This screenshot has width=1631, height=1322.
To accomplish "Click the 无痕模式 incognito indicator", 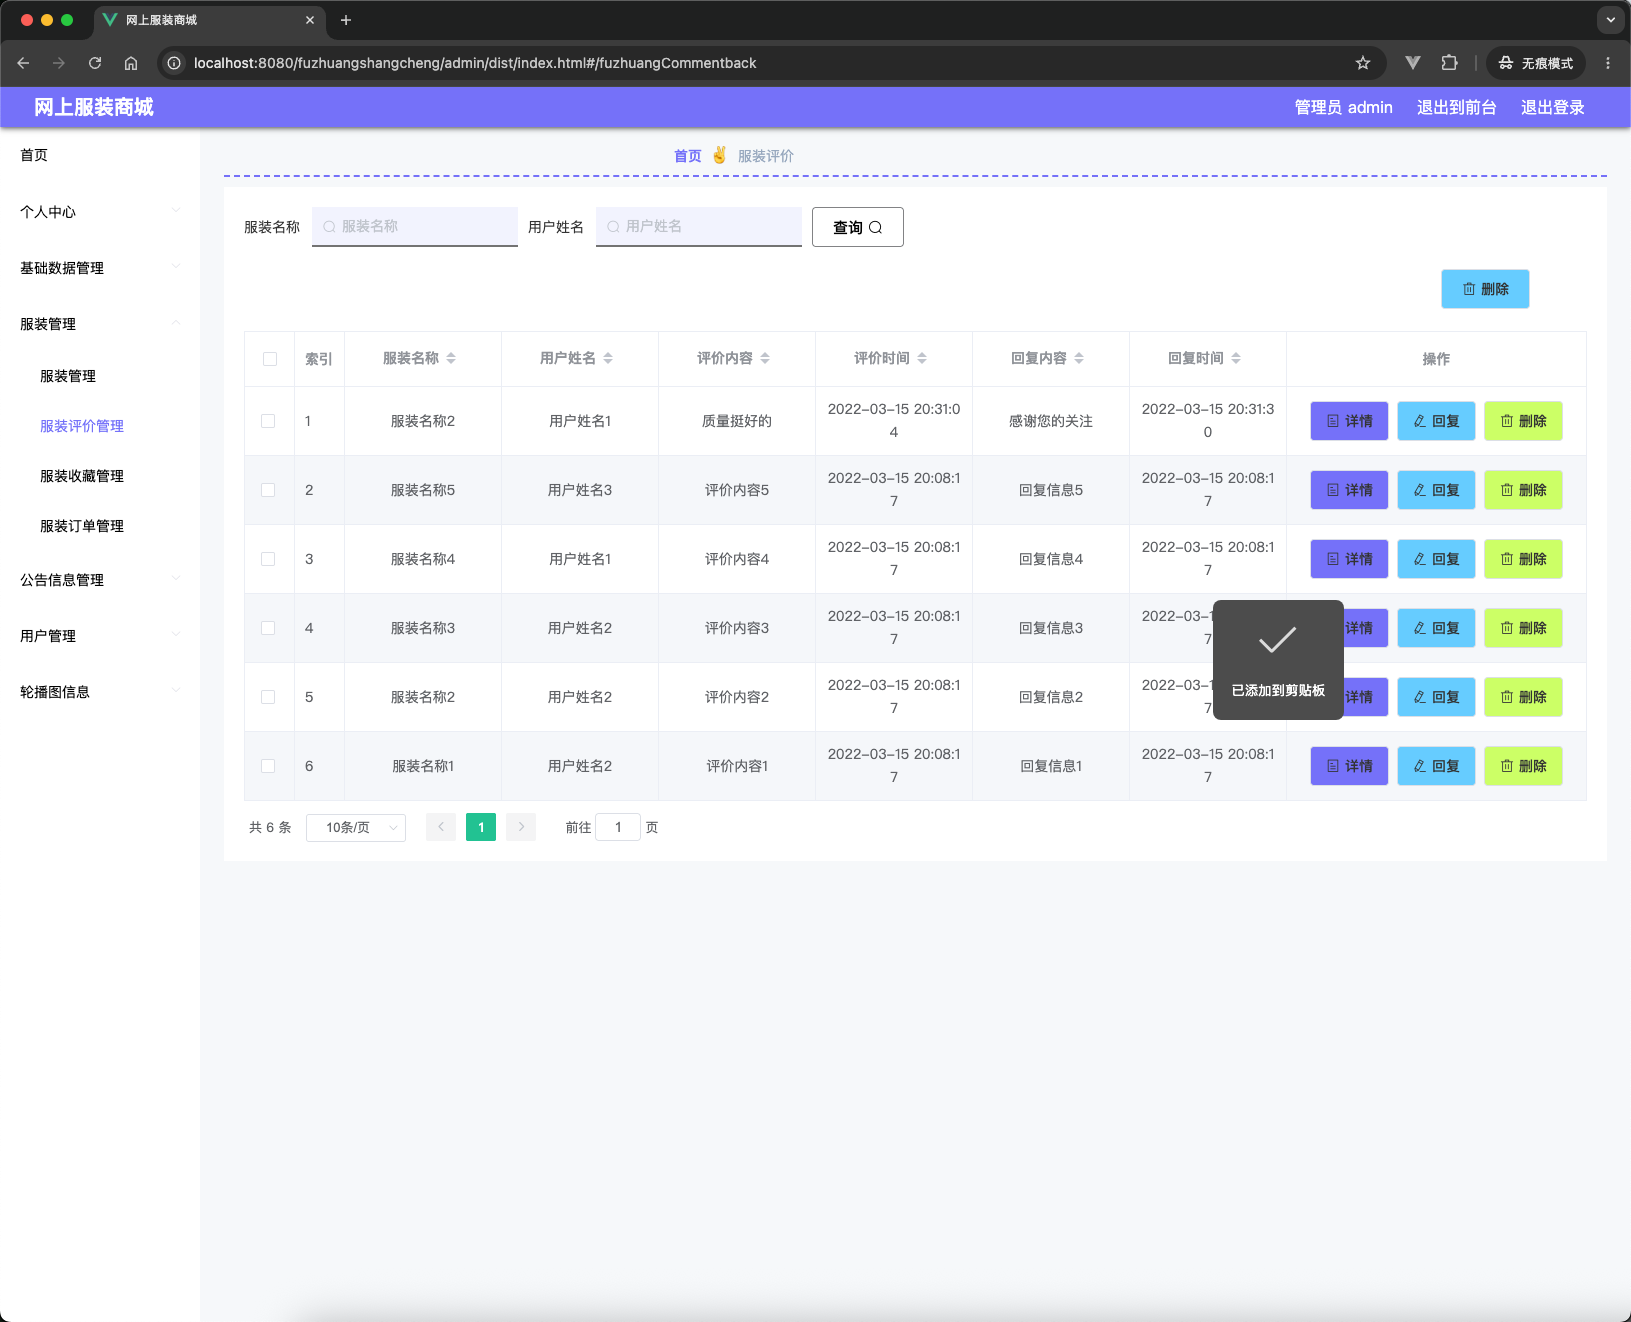I will [x=1535, y=63].
